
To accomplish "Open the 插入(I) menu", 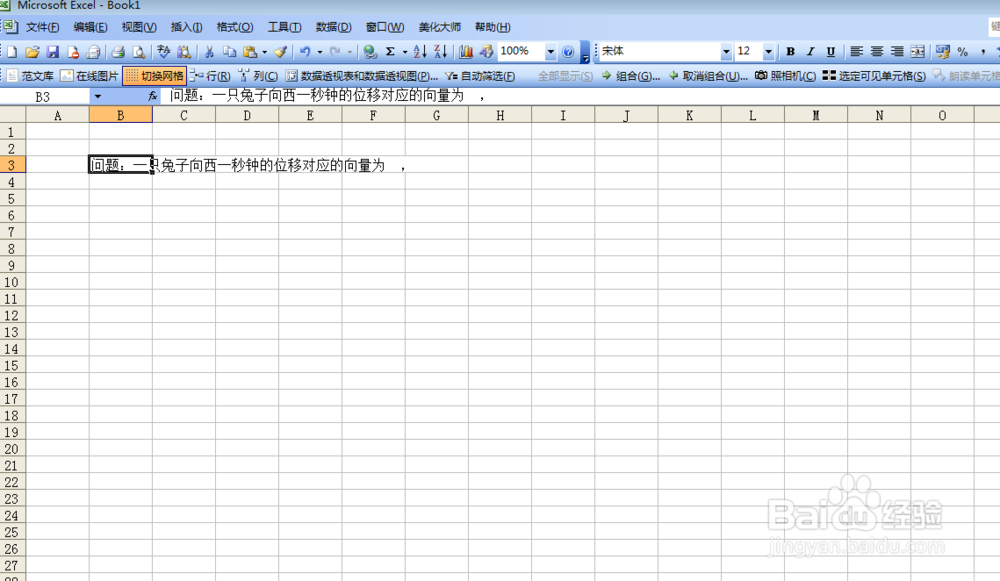I will [x=186, y=27].
